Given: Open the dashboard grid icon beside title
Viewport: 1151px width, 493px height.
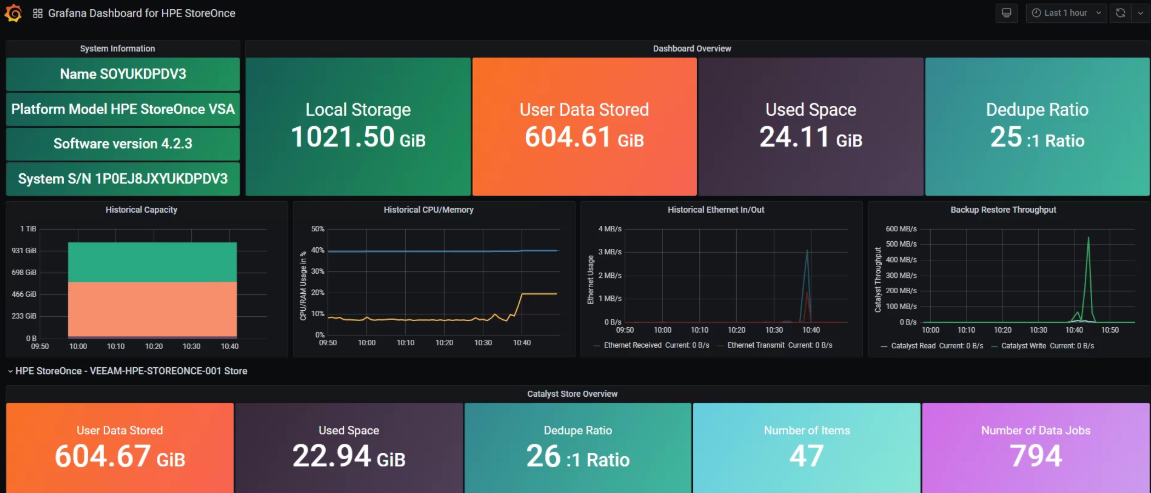Looking at the screenshot, I should pos(38,14).
